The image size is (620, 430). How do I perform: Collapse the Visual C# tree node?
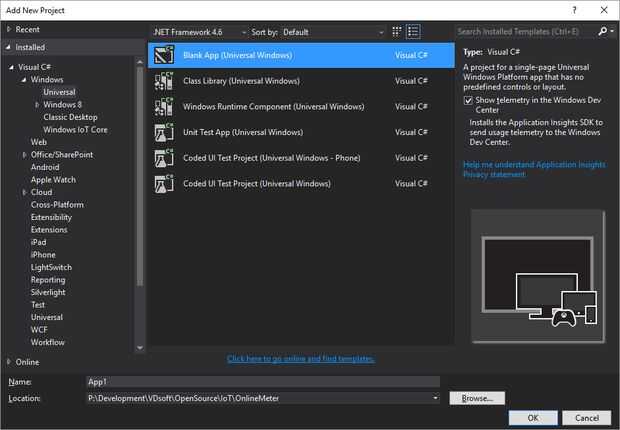[11, 67]
